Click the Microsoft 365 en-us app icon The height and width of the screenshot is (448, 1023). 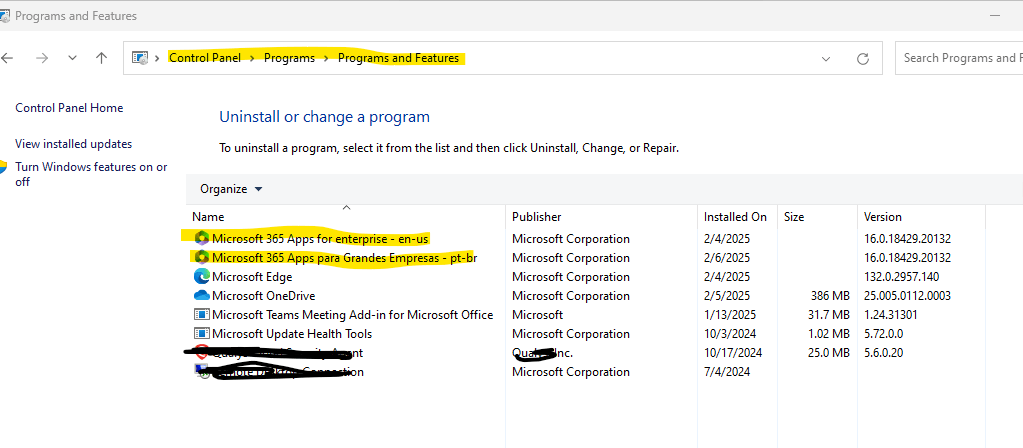coord(202,238)
